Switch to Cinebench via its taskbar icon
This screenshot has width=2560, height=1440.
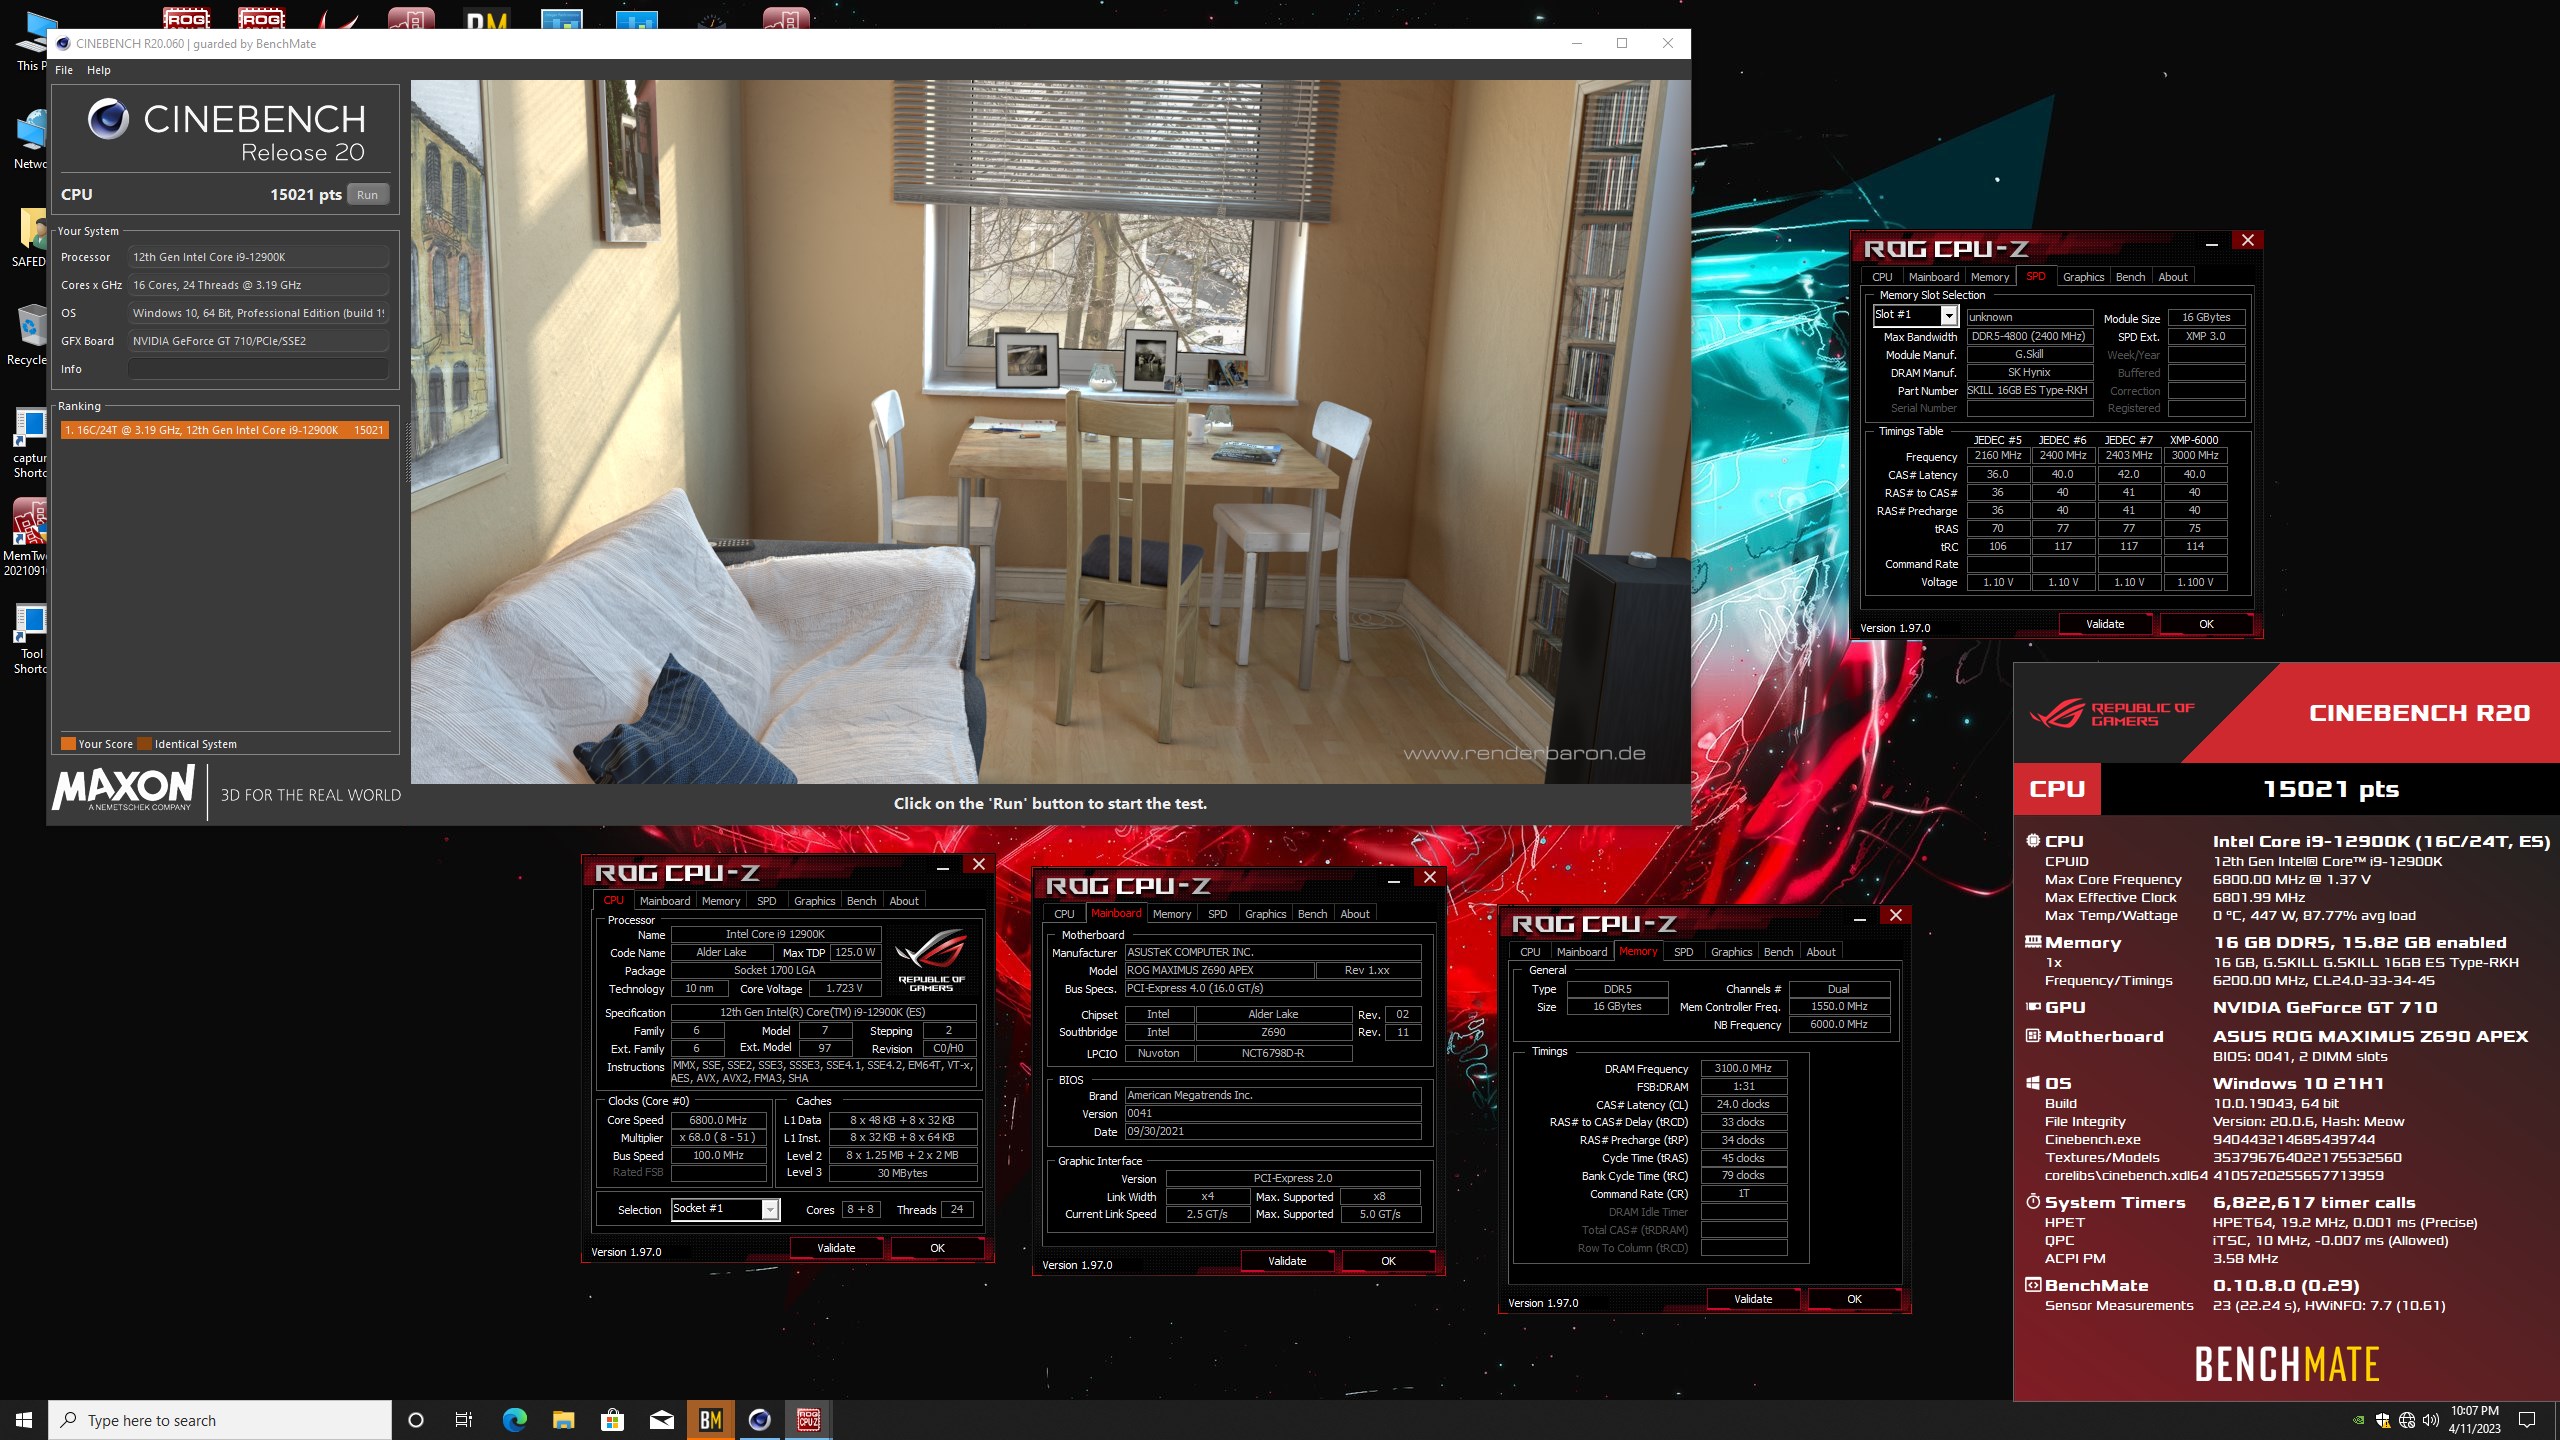[759, 1420]
